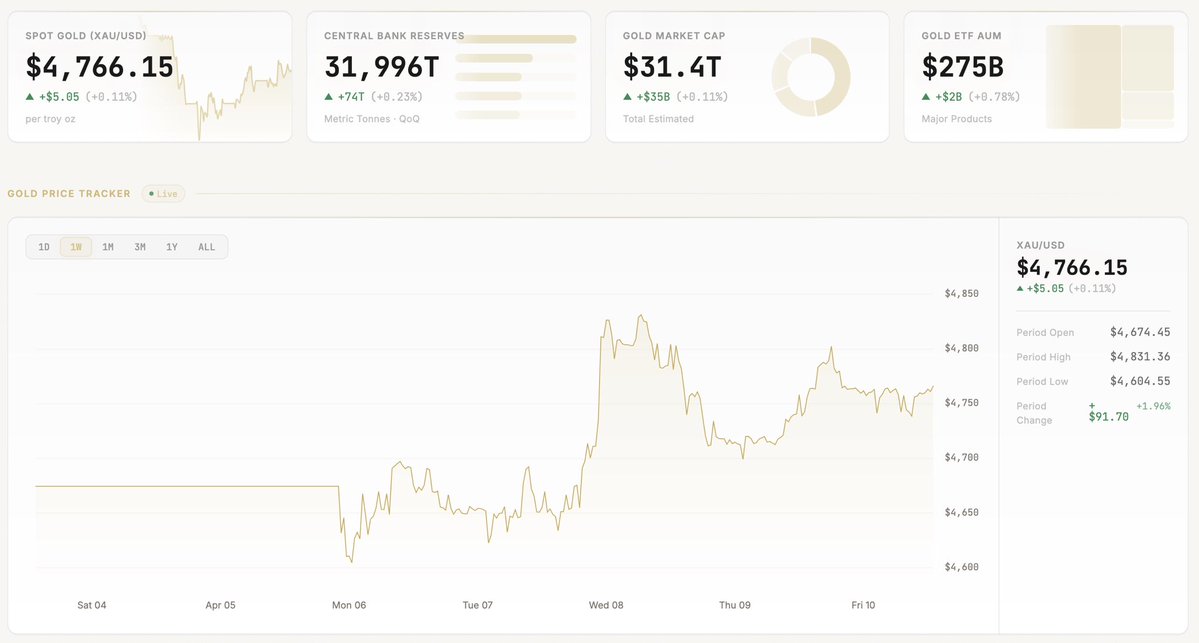Click the green dot in the Live badge
The image size is (1199, 643).
click(x=151, y=194)
